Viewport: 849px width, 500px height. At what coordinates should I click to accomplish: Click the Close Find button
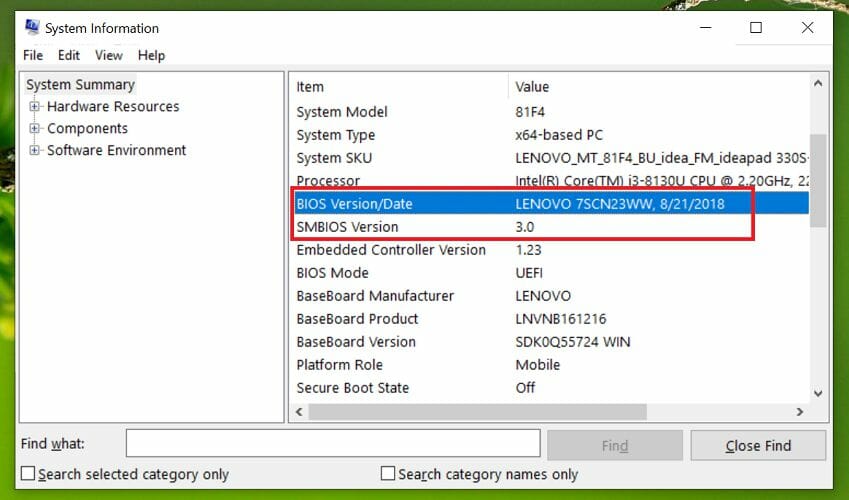tap(758, 445)
